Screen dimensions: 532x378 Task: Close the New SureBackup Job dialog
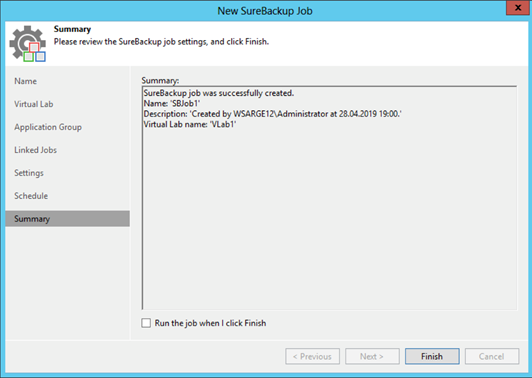pos(517,7)
